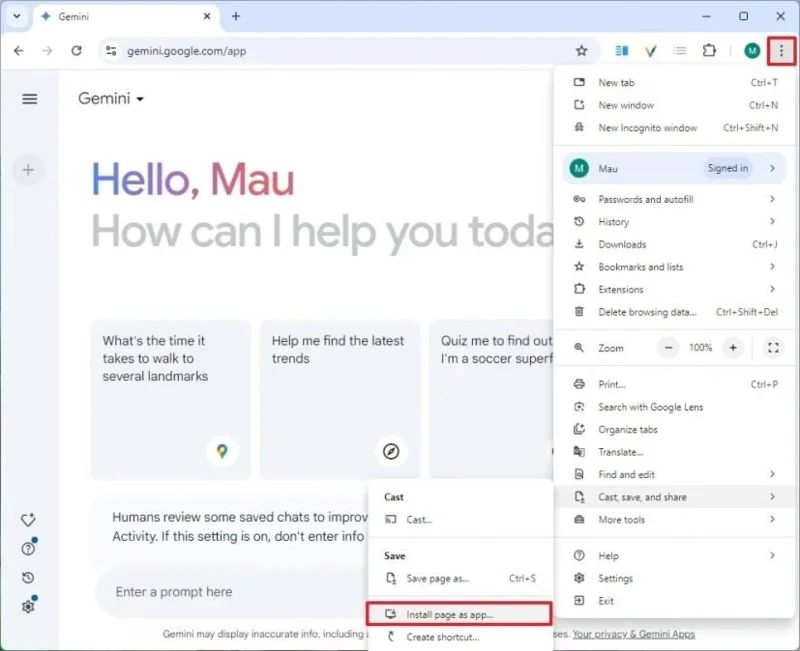Viewport: 800px width, 651px height.
Task: Open Downloads from the menu
Action: (674, 244)
